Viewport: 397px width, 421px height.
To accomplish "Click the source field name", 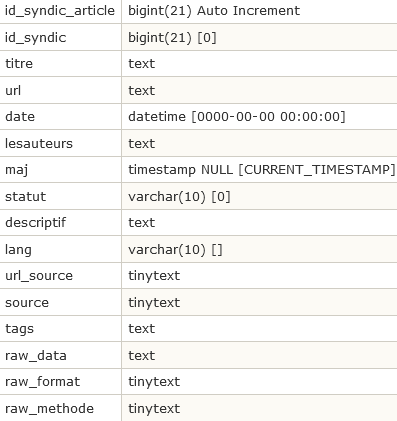I will (x=27, y=302).
